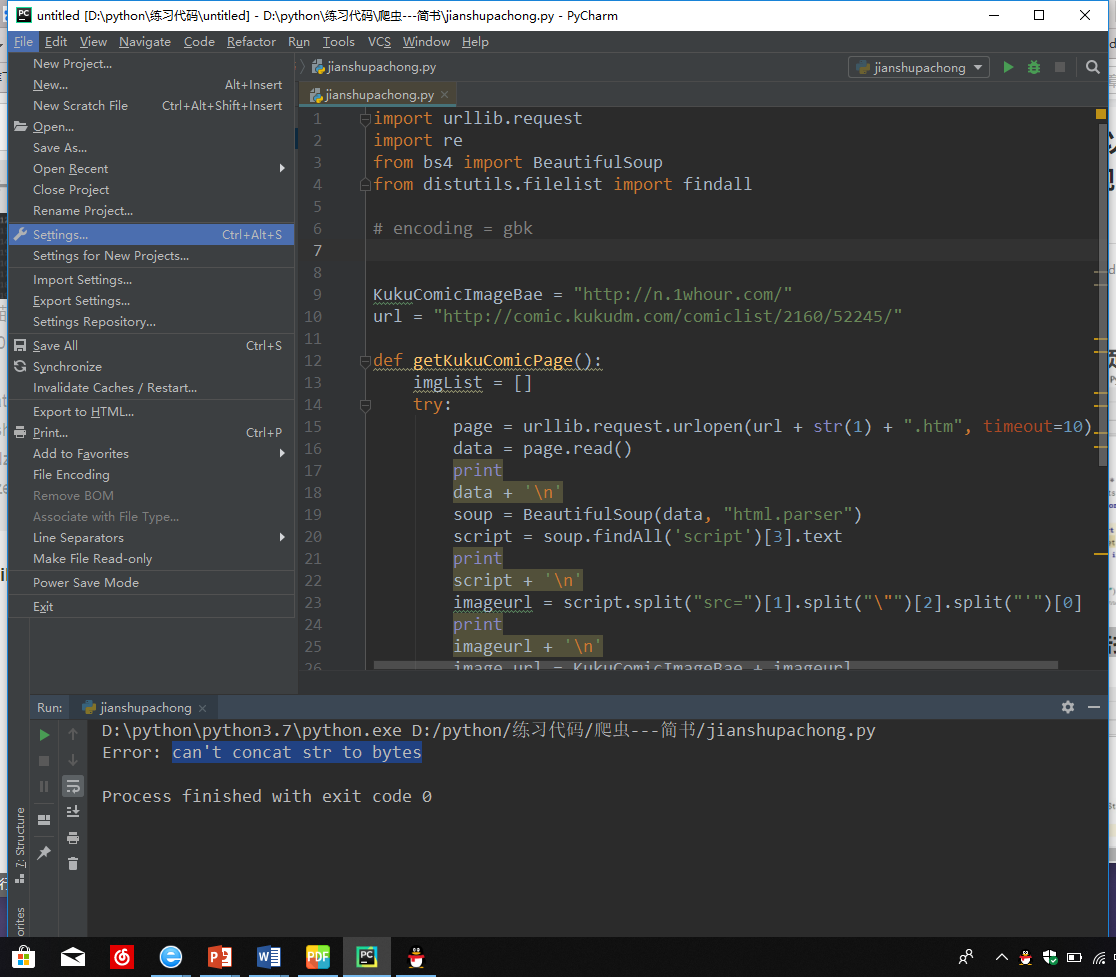The width and height of the screenshot is (1116, 977).
Task: Open the Tools menu
Action: click(x=338, y=42)
